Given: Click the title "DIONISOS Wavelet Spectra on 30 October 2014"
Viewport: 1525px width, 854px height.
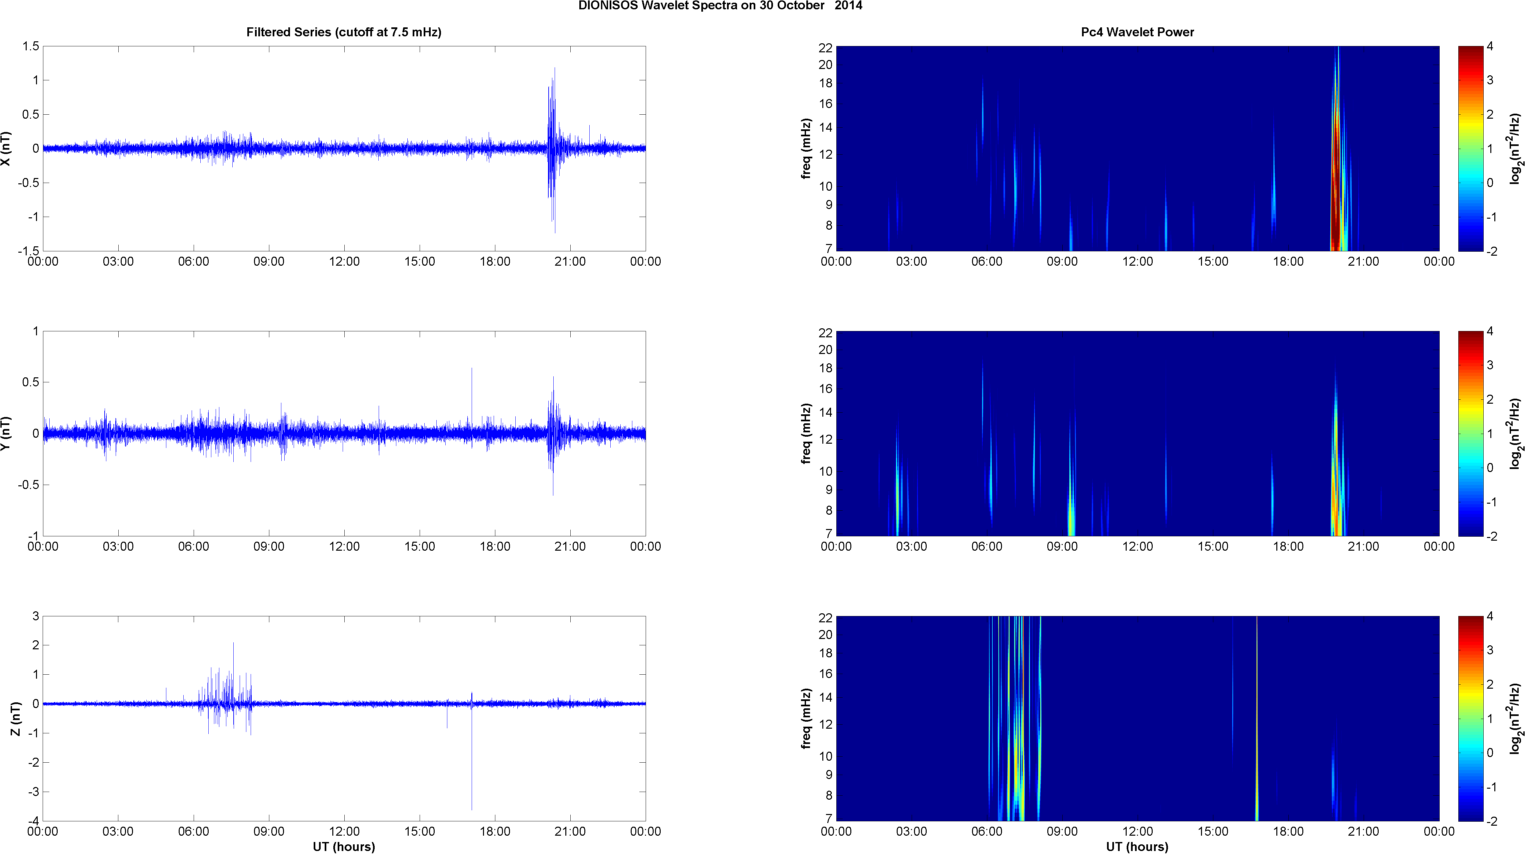Looking at the screenshot, I should click(720, 6).
